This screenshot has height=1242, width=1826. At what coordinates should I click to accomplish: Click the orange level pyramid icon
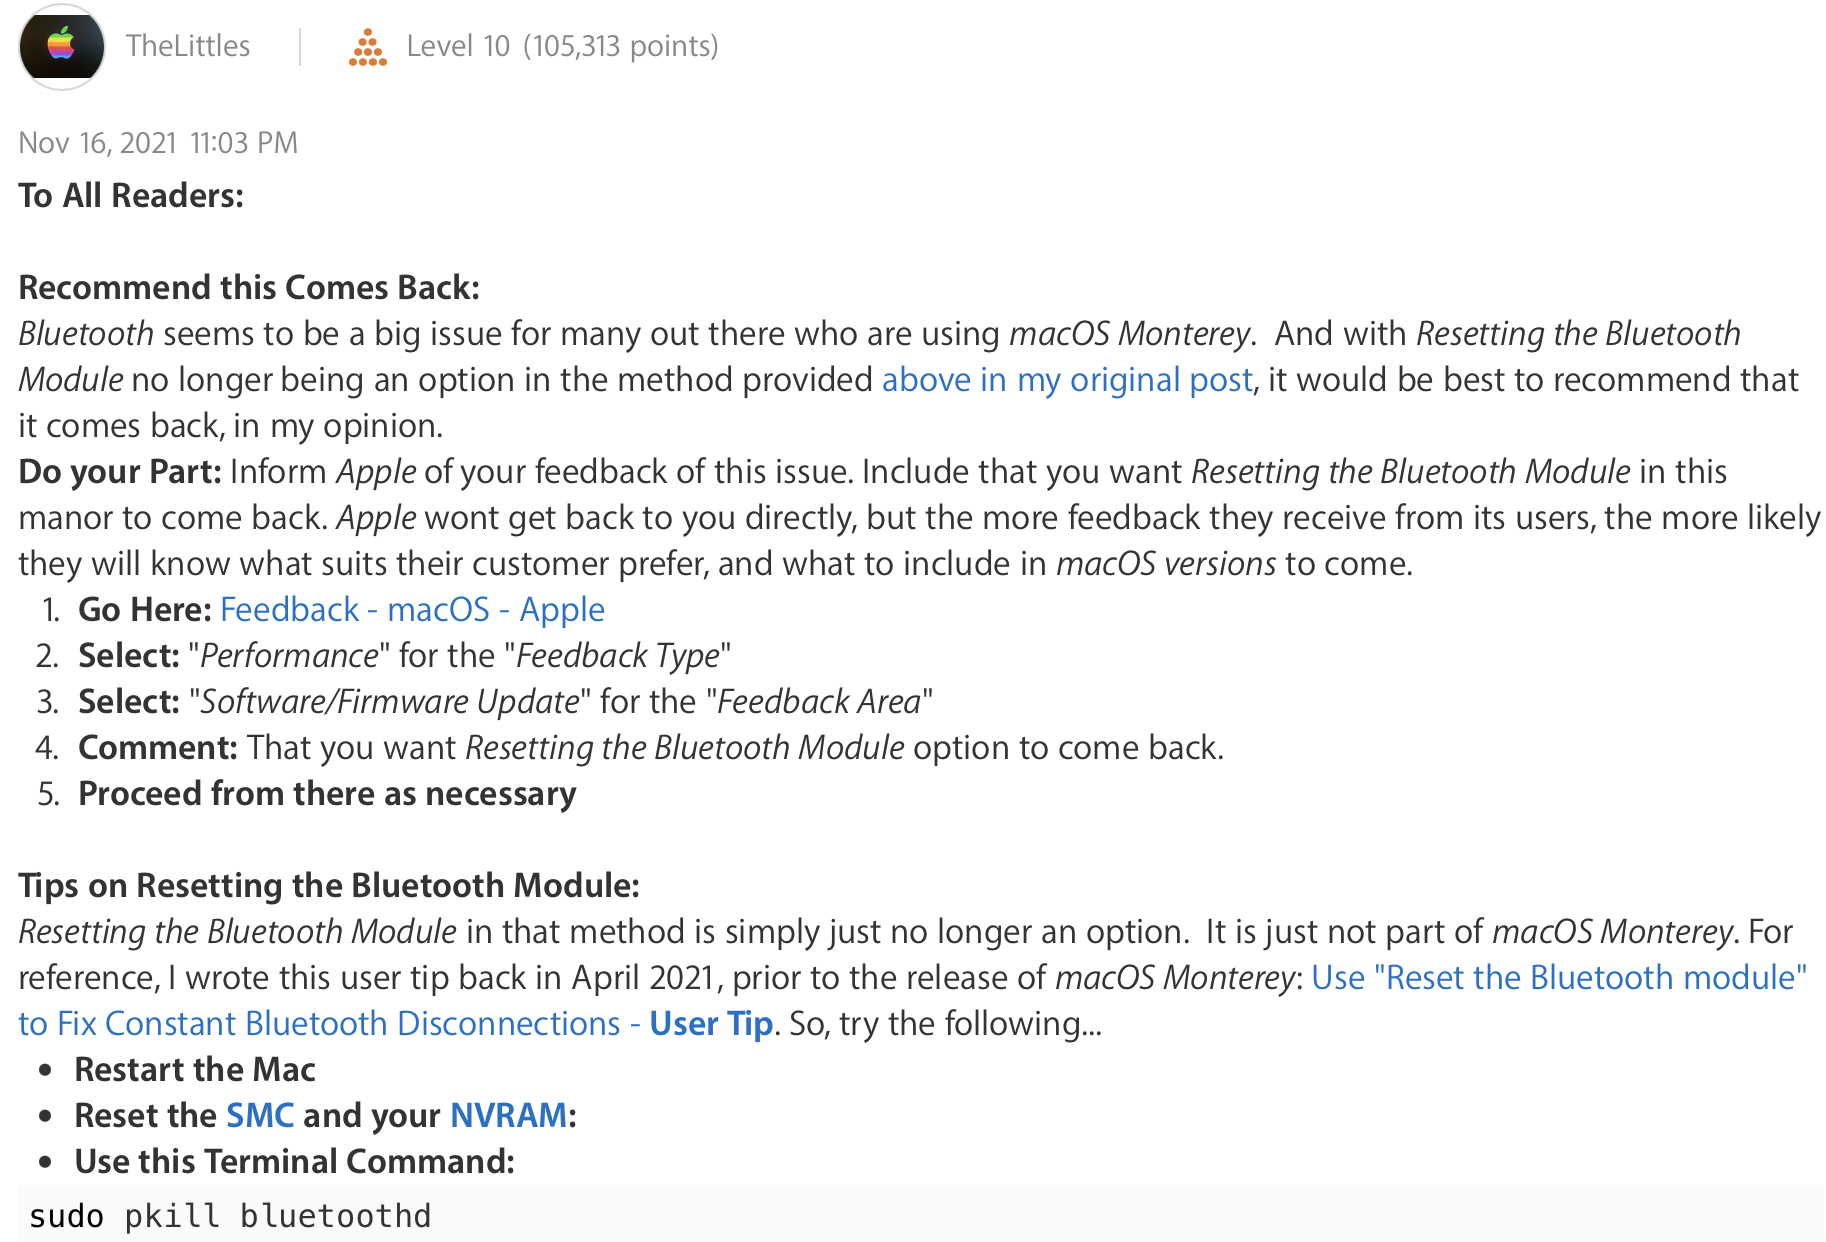pyautogui.click(x=367, y=47)
